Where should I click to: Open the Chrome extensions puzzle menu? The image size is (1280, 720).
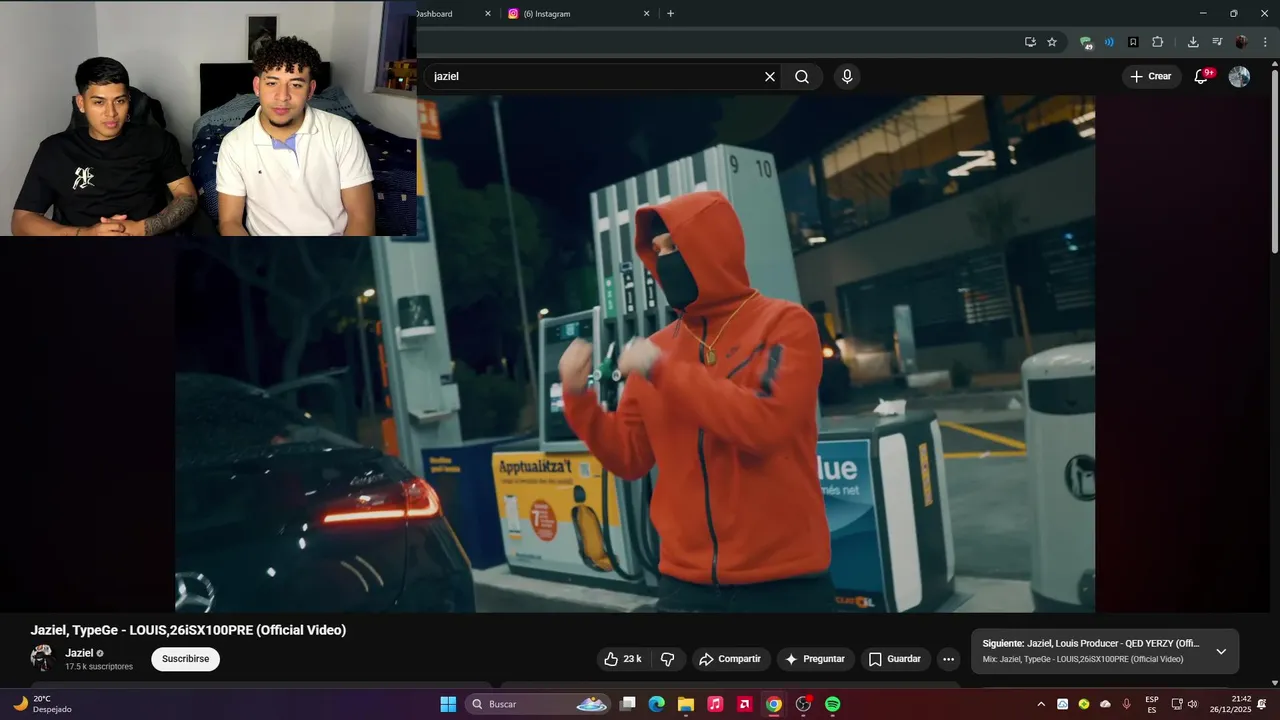click(x=1158, y=42)
